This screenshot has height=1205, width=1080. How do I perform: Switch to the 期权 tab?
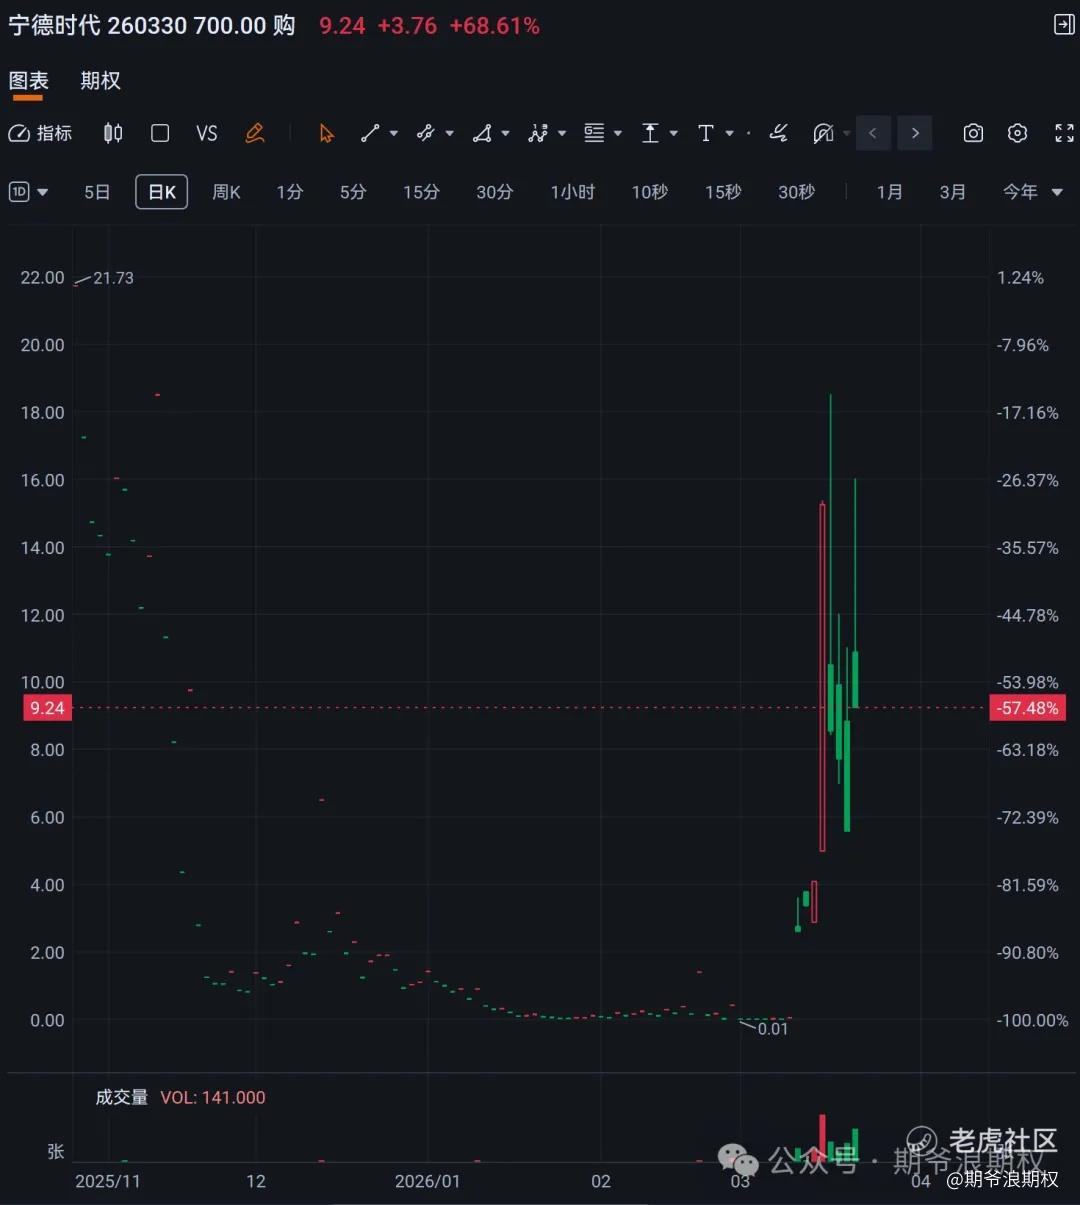(100, 81)
